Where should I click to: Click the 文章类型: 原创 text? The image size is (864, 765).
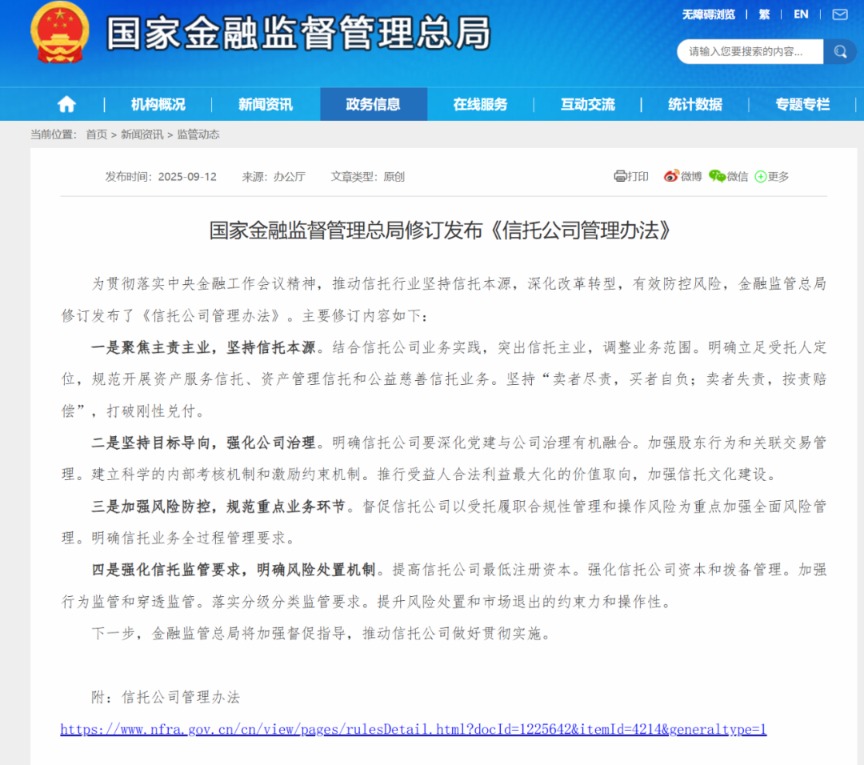(x=368, y=176)
